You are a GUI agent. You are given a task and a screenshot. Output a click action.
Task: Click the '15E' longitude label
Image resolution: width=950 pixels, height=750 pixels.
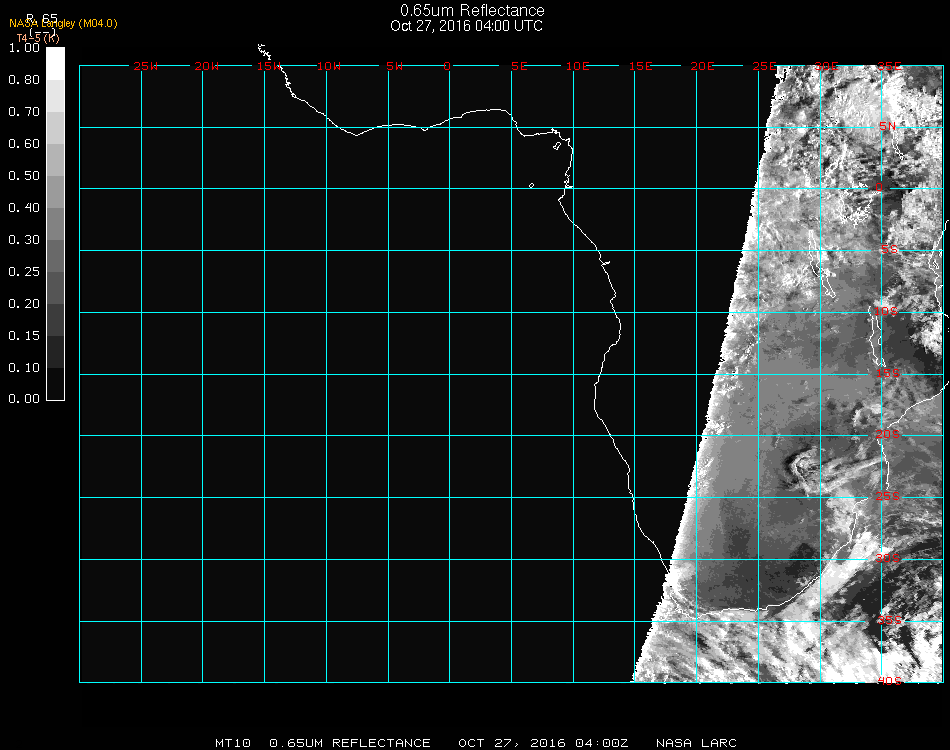[x=640, y=66]
